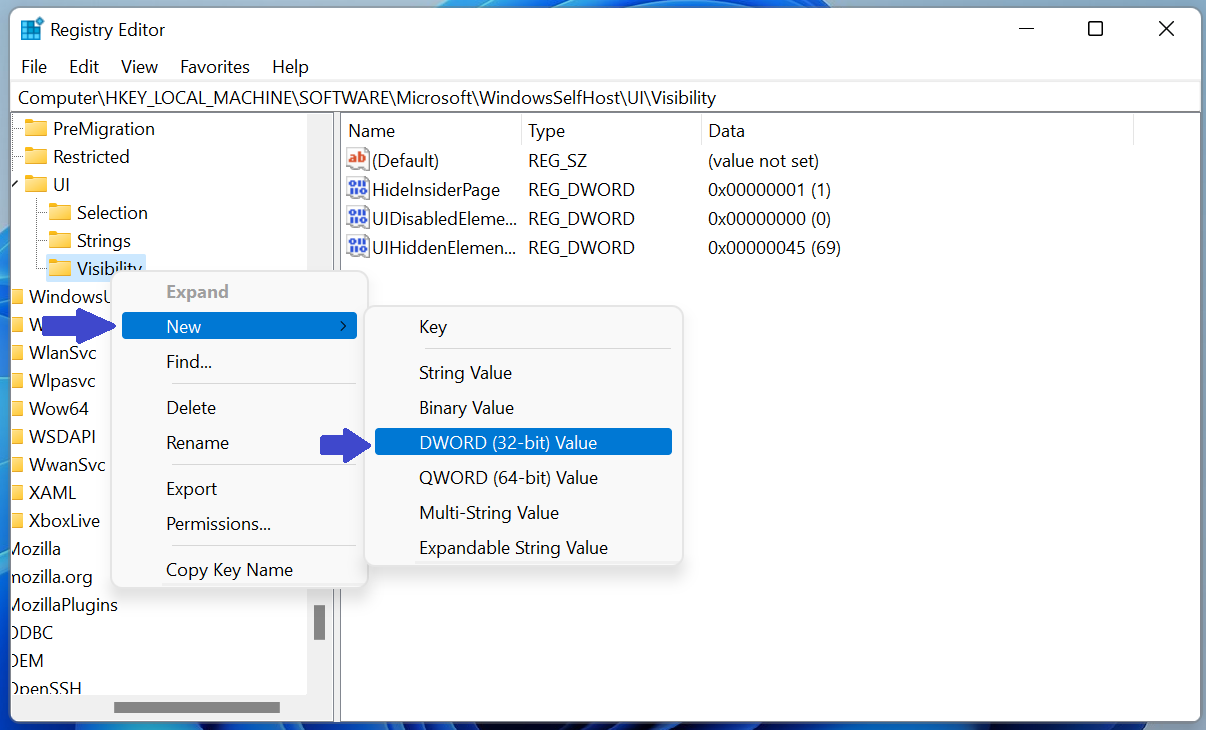The image size is (1206, 730).
Task: Select Permissions... from the context menu
Action: [x=216, y=523]
